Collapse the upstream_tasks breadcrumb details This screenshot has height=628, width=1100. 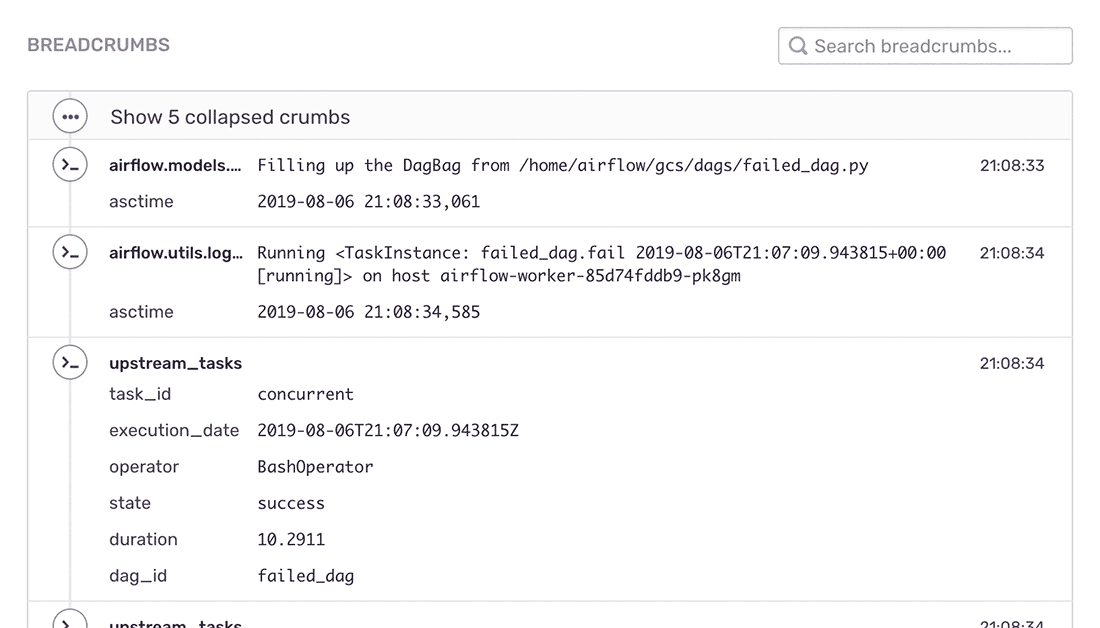click(176, 363)
